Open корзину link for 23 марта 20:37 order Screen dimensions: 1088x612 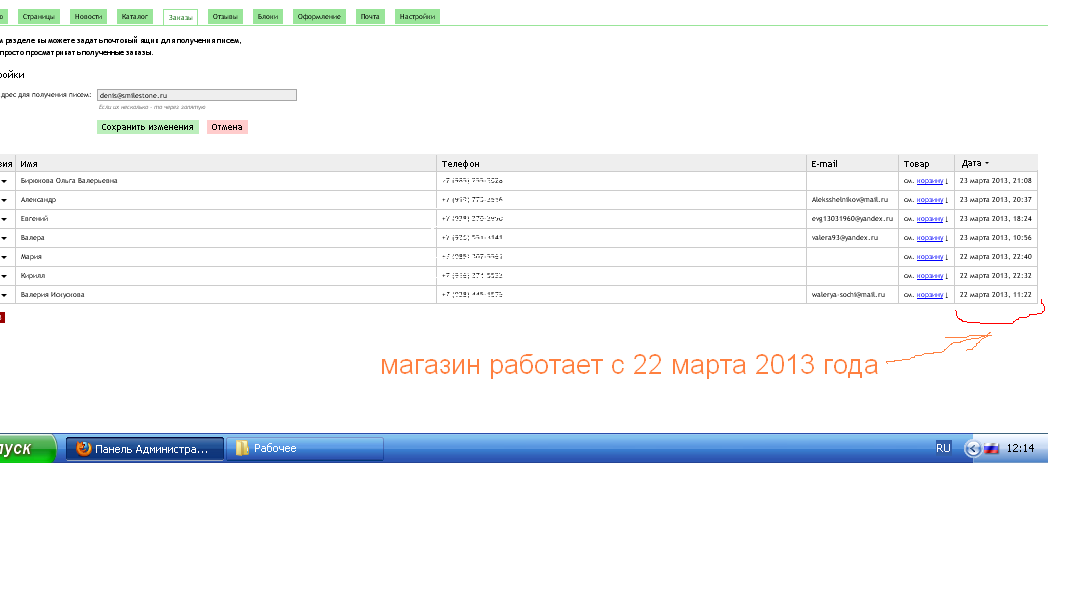tap(930, 200)
